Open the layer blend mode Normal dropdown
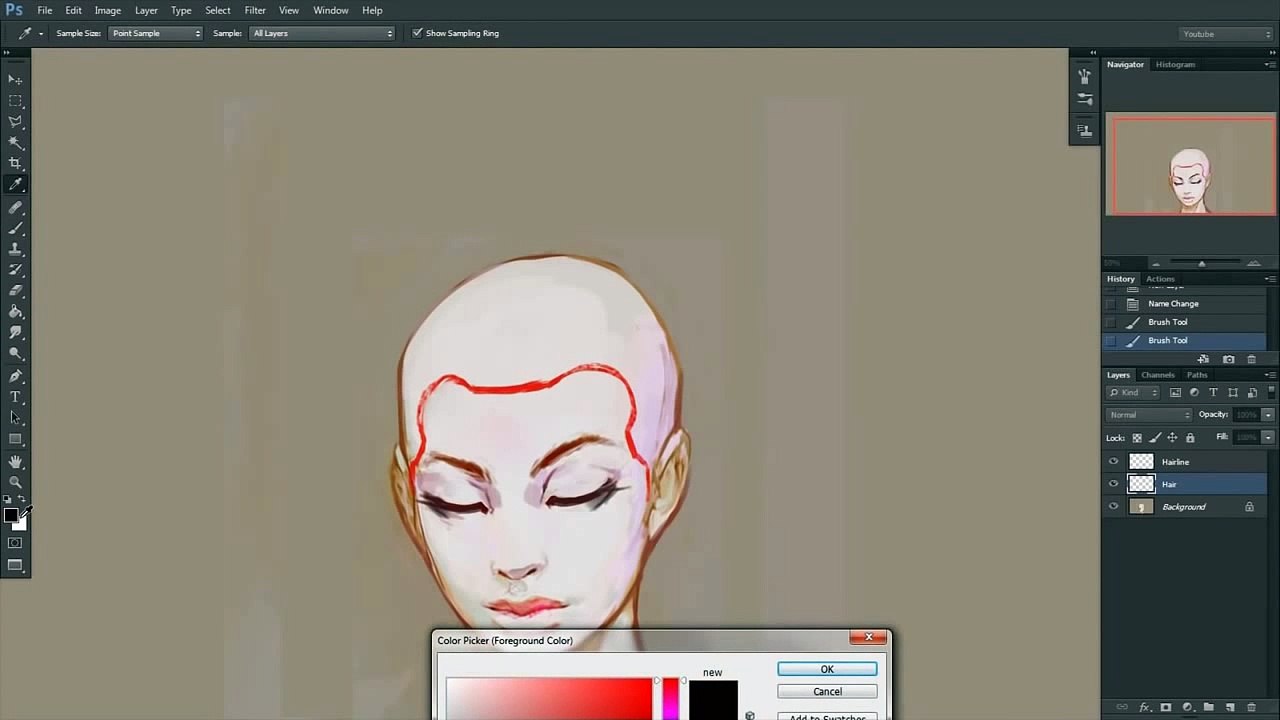This screenshot has height=720, width=1280. pyautogui.click(x=1149, y=415)
